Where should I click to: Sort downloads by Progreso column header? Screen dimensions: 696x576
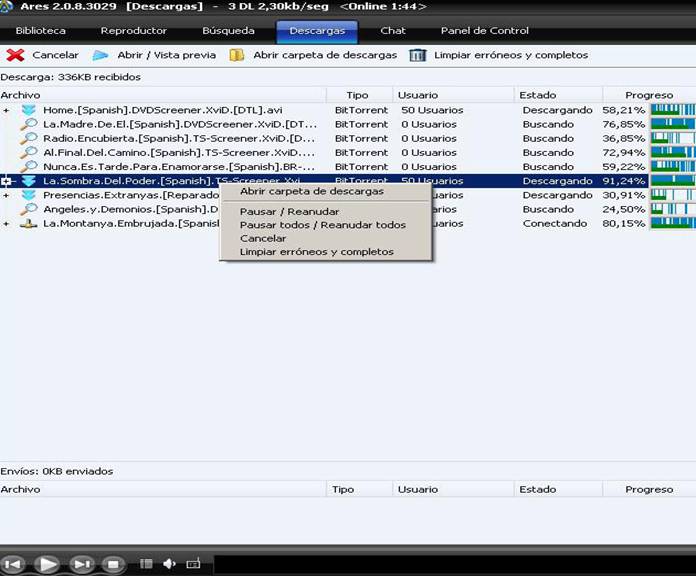tap(649, 95)
